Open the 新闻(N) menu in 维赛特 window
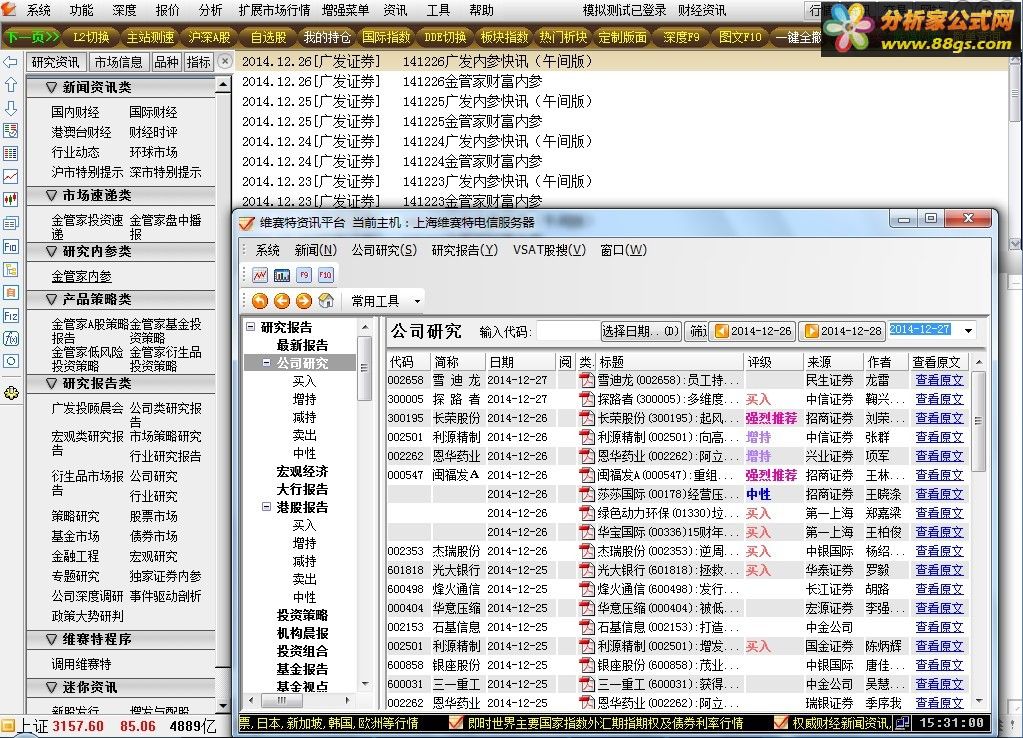 pos(316,250)
